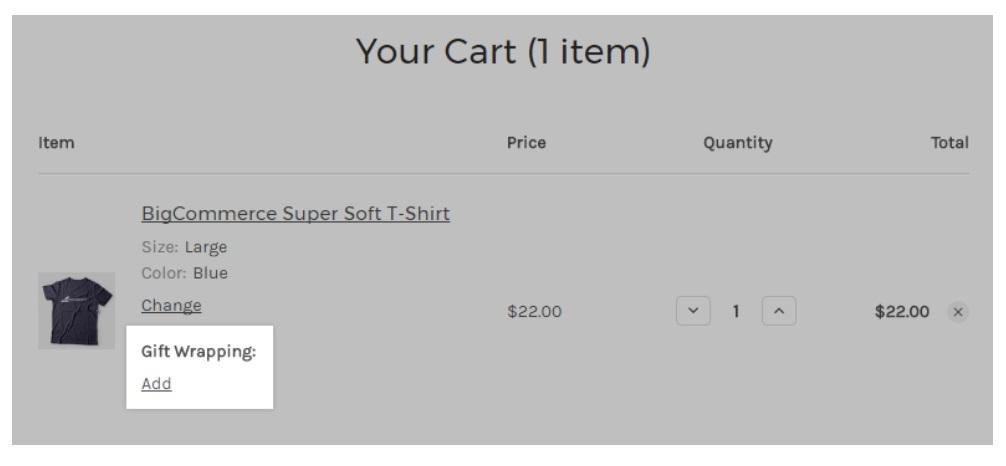
Task: Select the quantity value 1
Action: coord(735,312)
